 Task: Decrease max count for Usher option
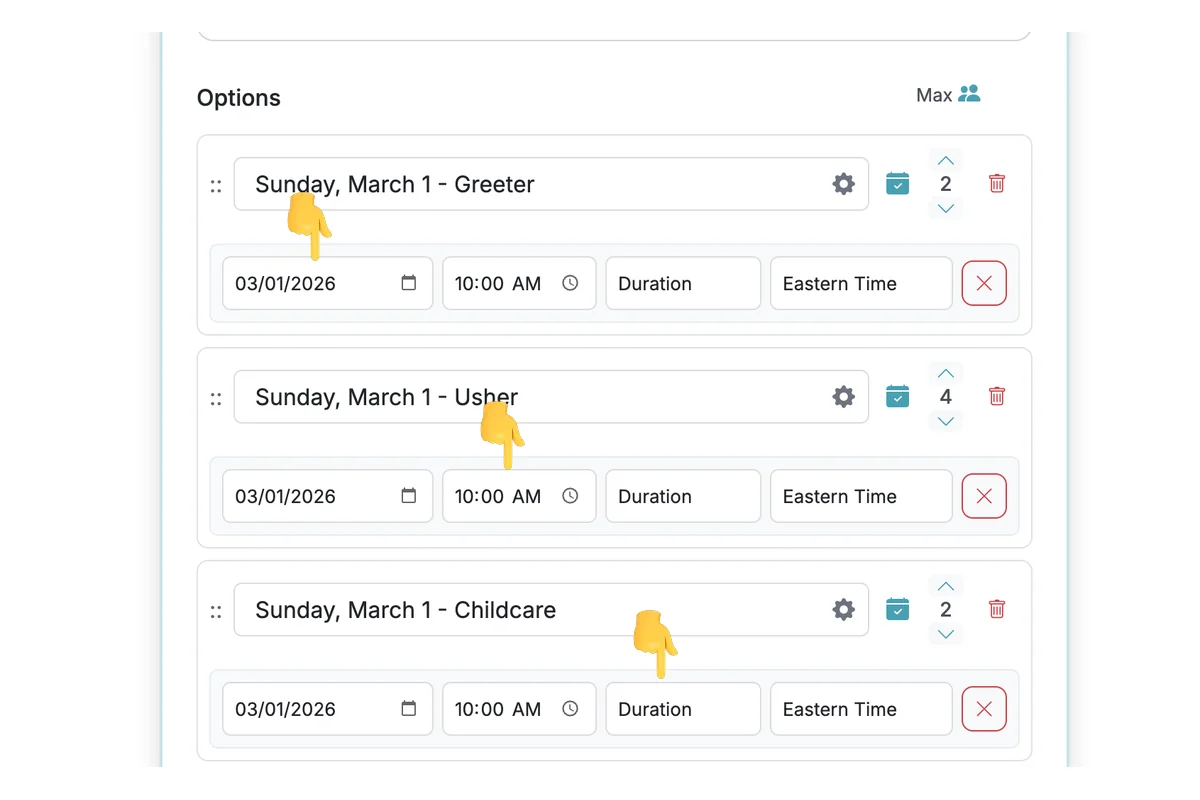pyautogui.click(x=946, y=421)
